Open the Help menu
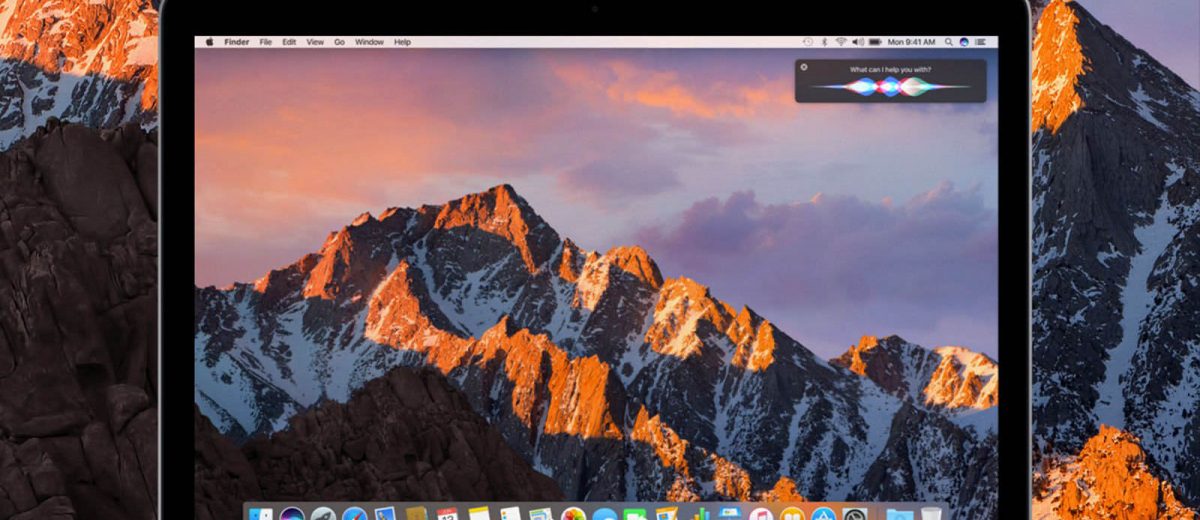The height and width of the screenshot is (520, 1200). [x=402, y=42]
